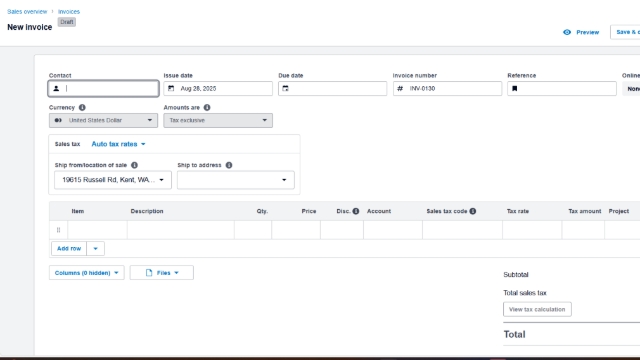Grab the row drag handle icon

click(x=58, y=230)
